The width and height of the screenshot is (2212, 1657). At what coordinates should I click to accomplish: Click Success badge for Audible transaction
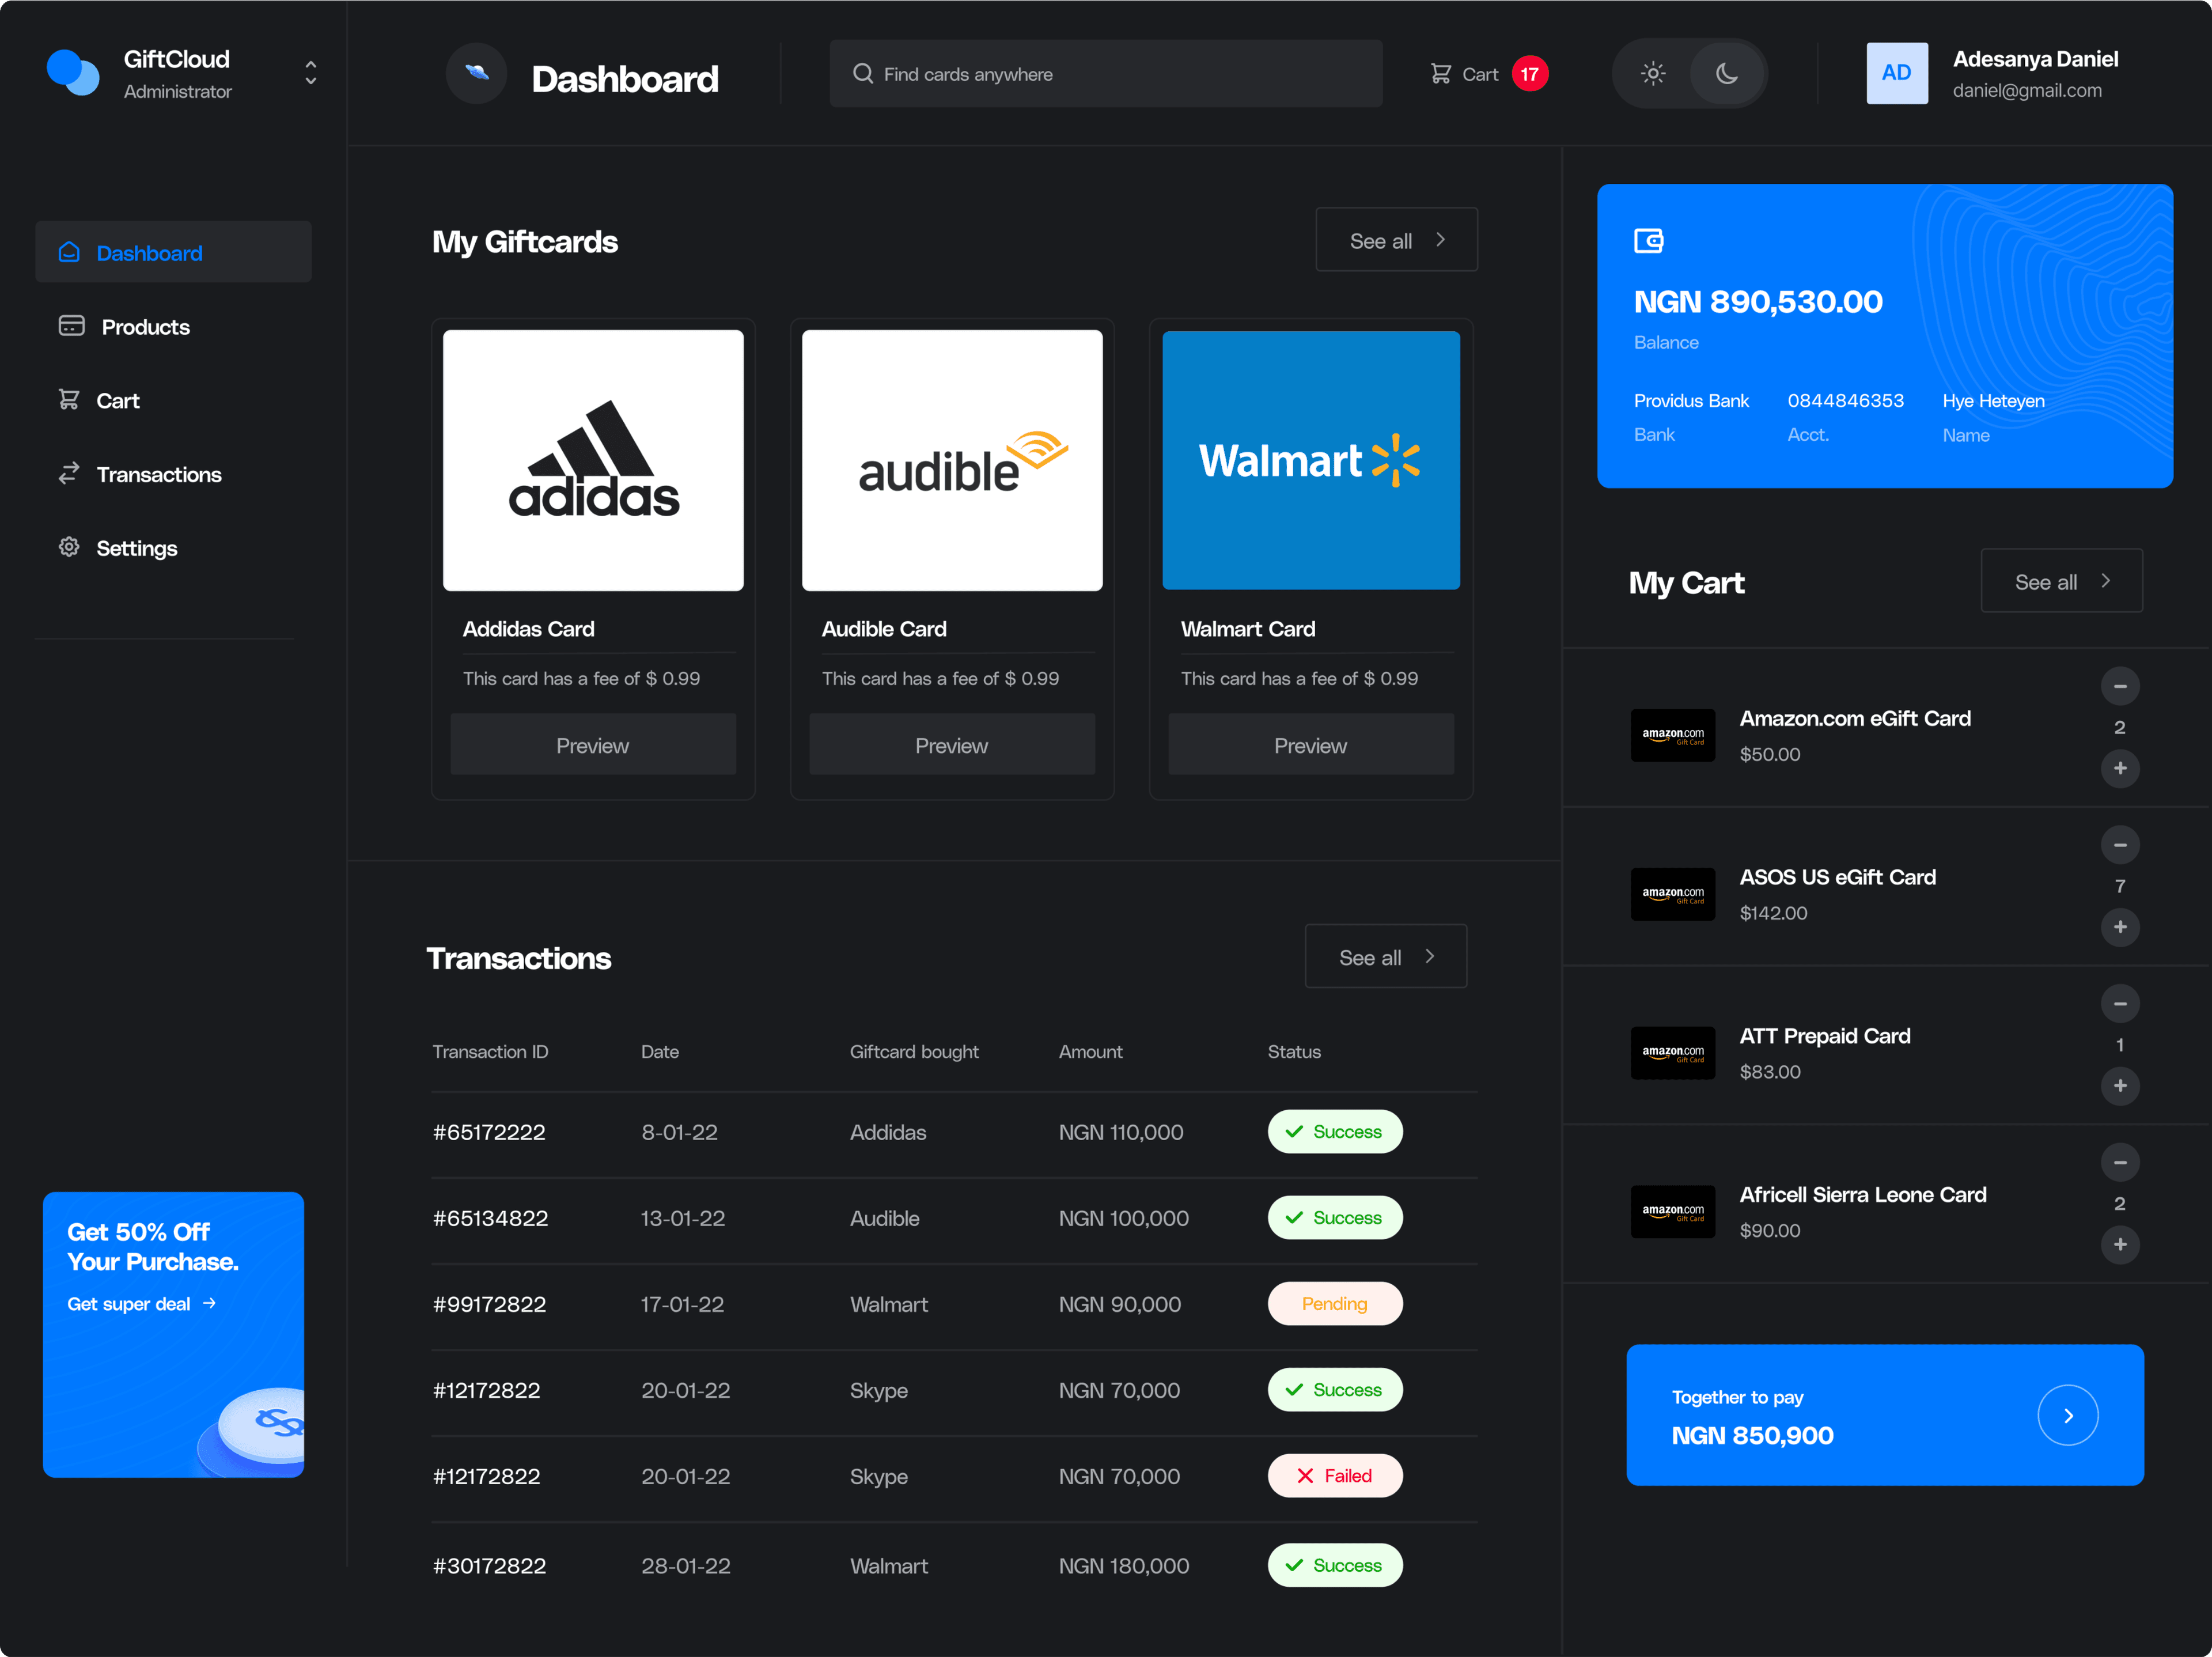1335,1218
